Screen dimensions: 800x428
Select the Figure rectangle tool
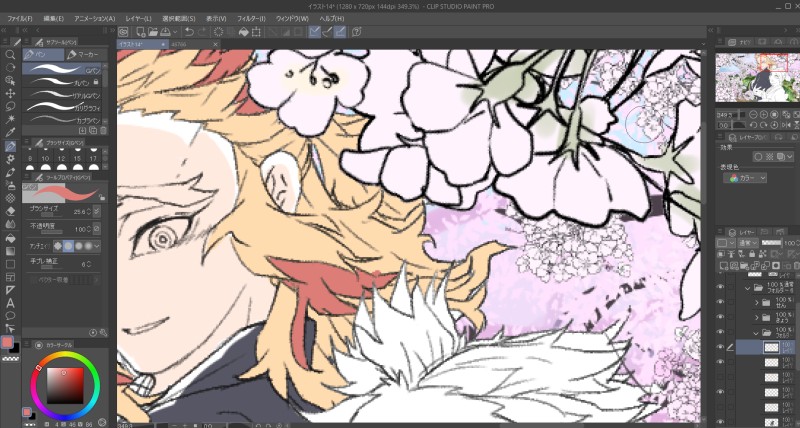click(x=10, y=264)
